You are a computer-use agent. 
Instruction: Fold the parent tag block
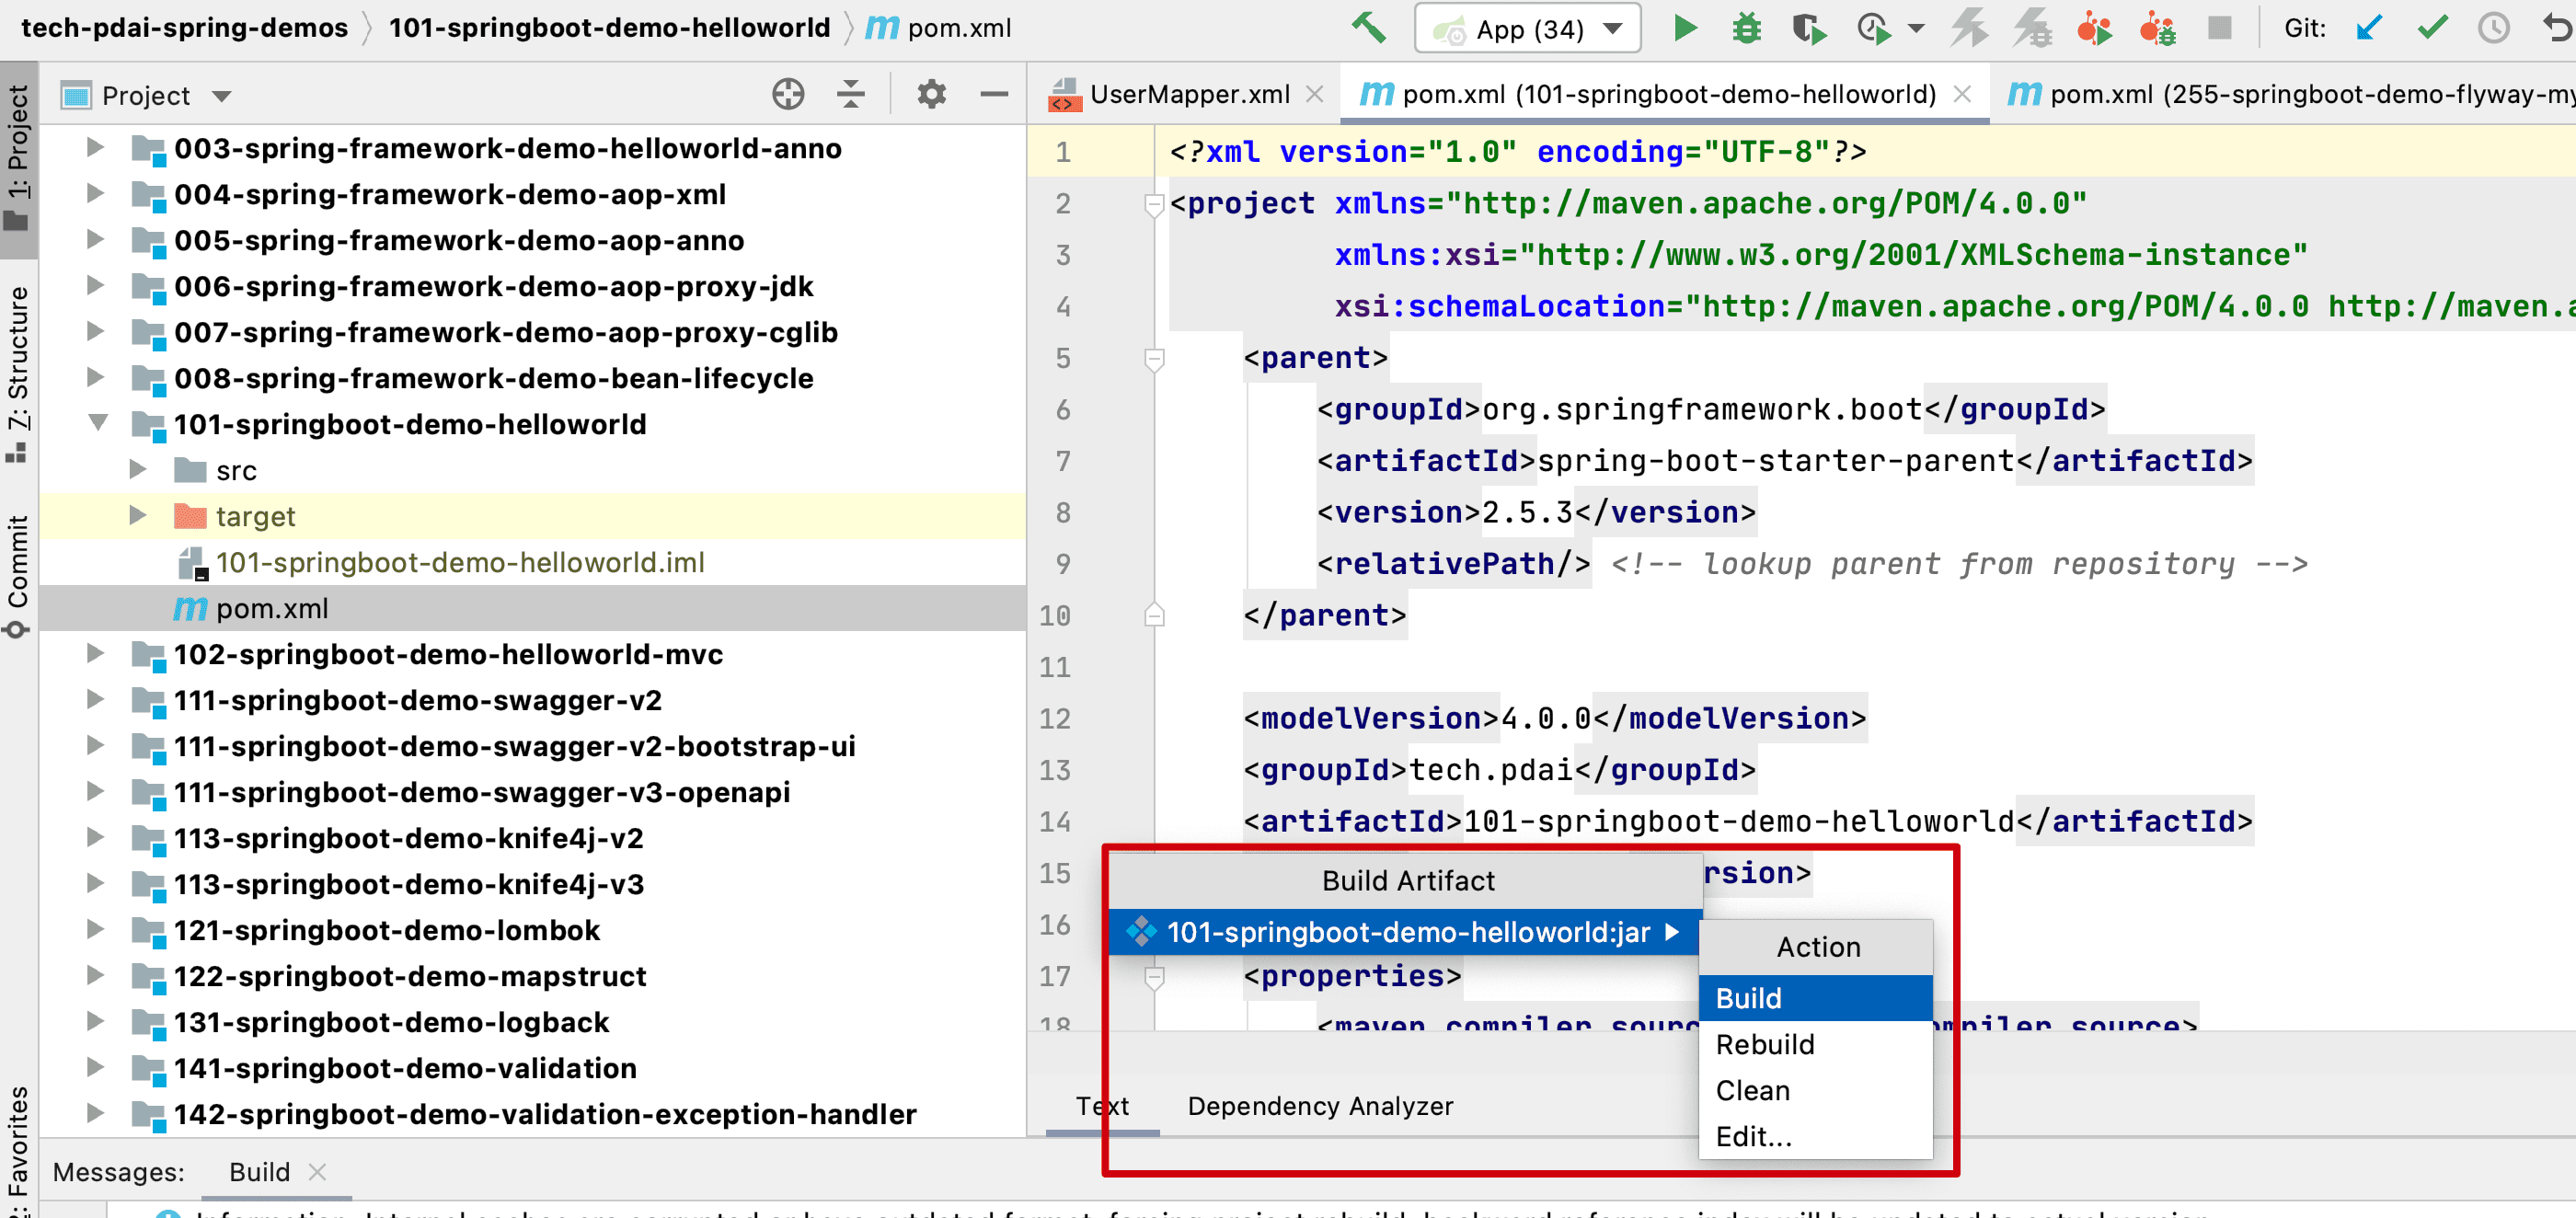(x=1154, y=358)
